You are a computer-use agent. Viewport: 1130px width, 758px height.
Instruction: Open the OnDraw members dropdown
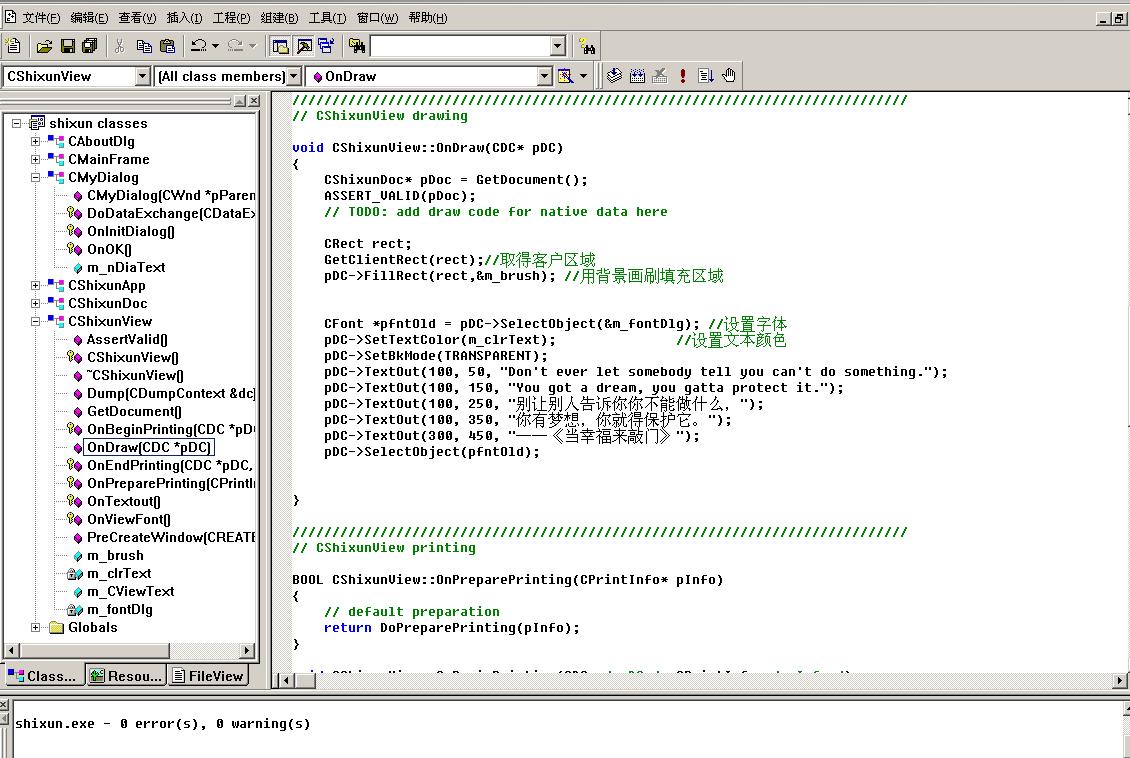[545, 76]
